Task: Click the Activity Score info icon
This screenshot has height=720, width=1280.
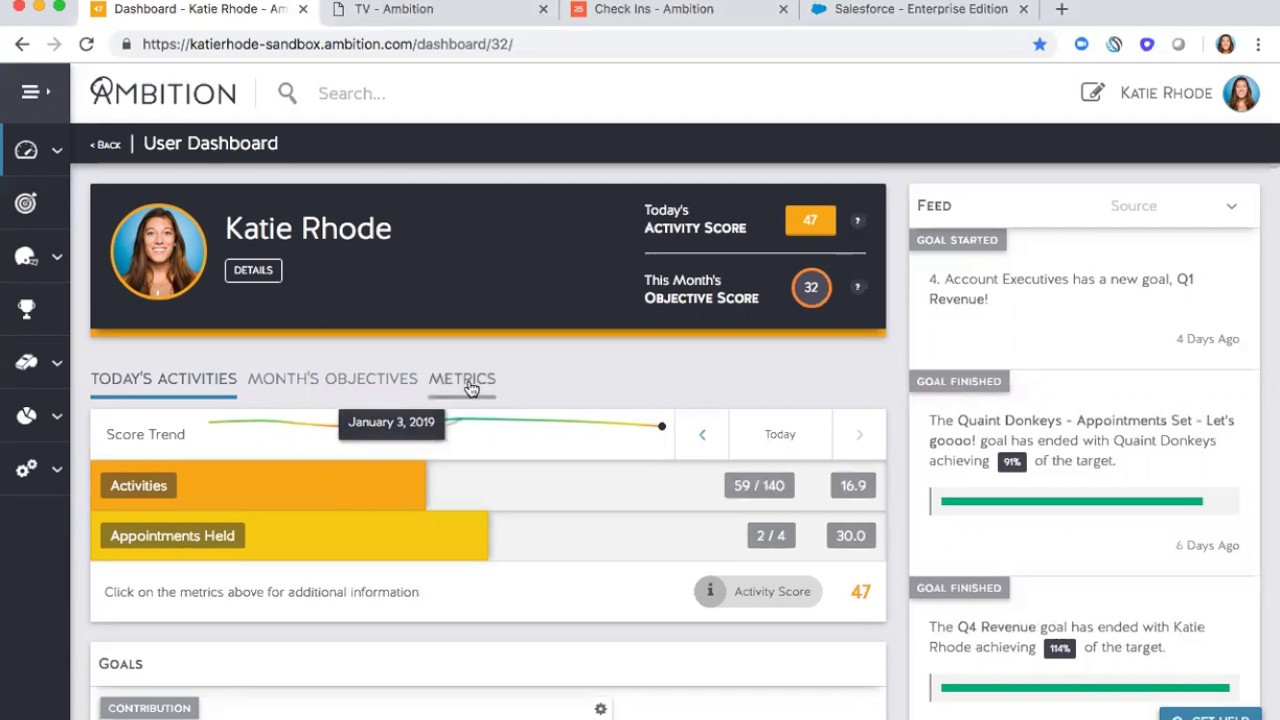Action: coord(710,591)
